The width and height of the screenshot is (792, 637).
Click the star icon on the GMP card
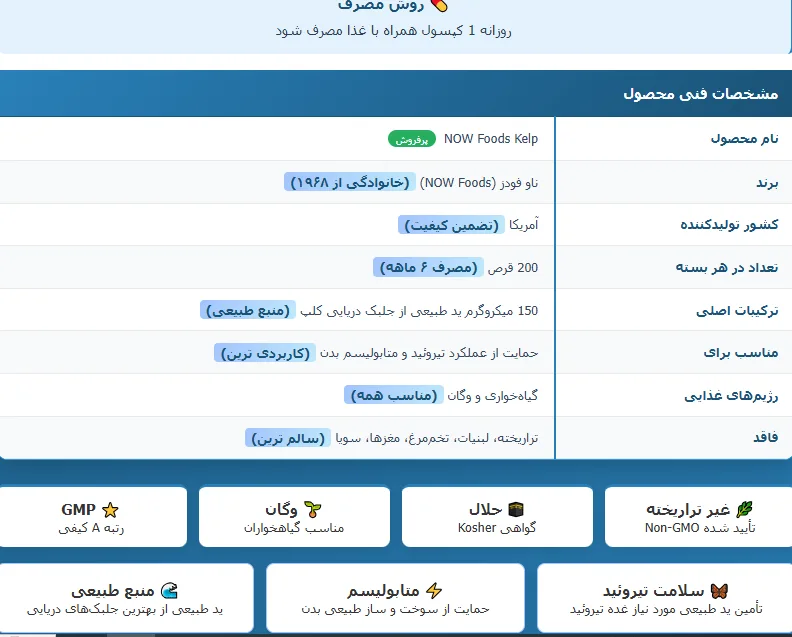point(110,510)
